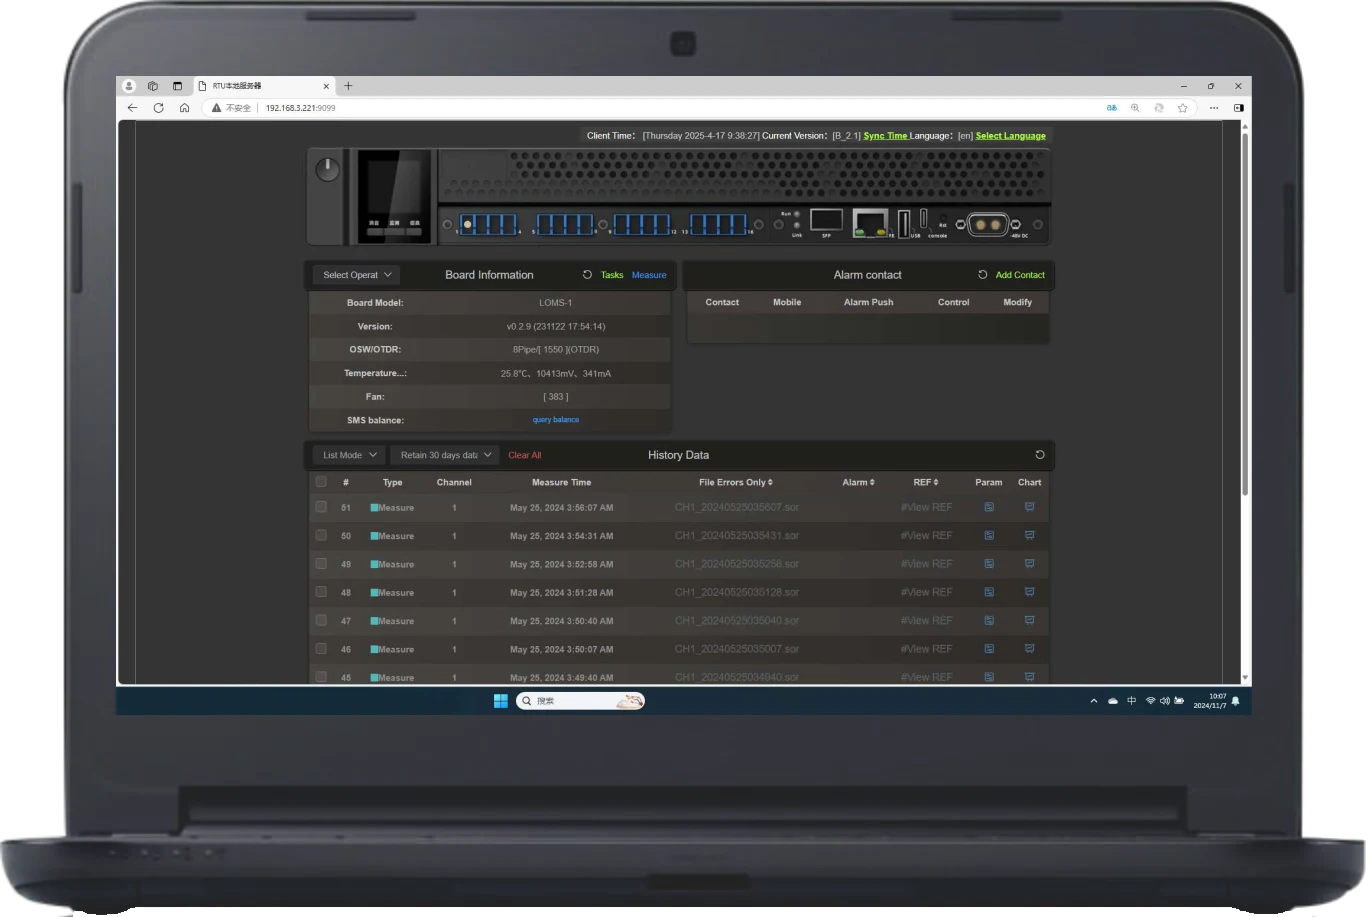Screen dimensions: 1368x917
Task: Open Param icon for record 50
Action: coord(989,535)
